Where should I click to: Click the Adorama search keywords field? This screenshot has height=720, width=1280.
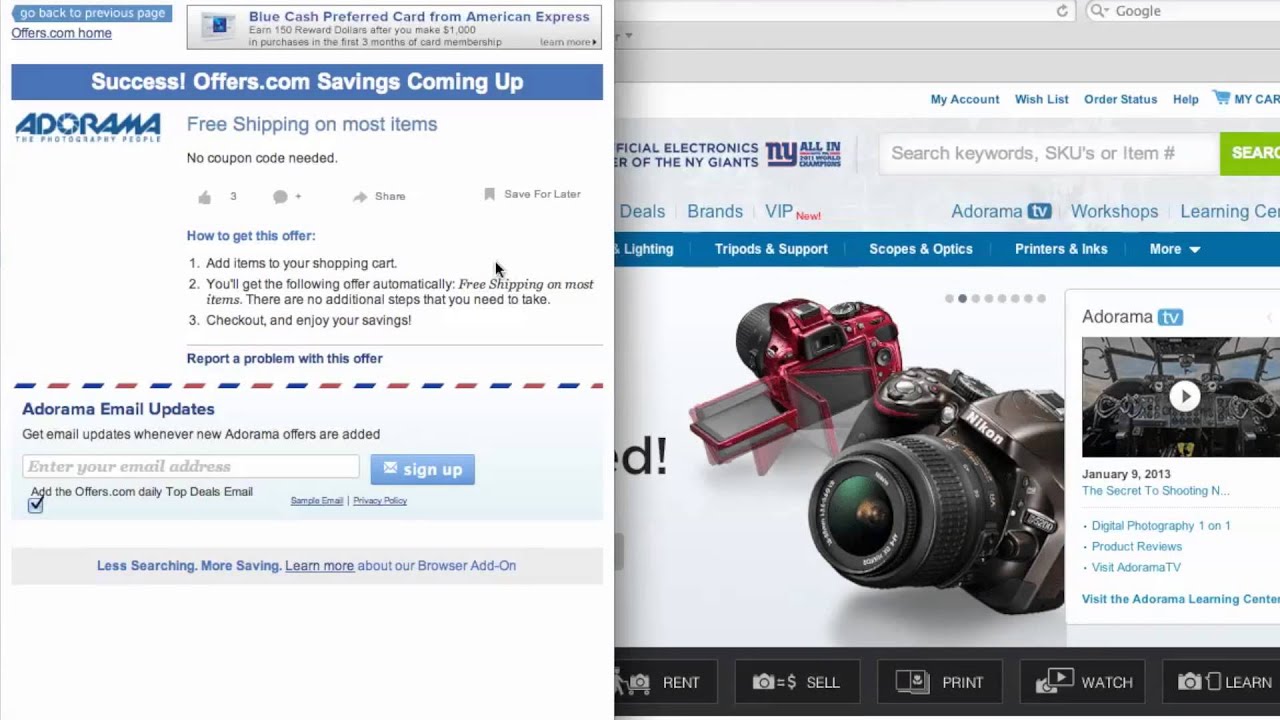click(1049, 153)
